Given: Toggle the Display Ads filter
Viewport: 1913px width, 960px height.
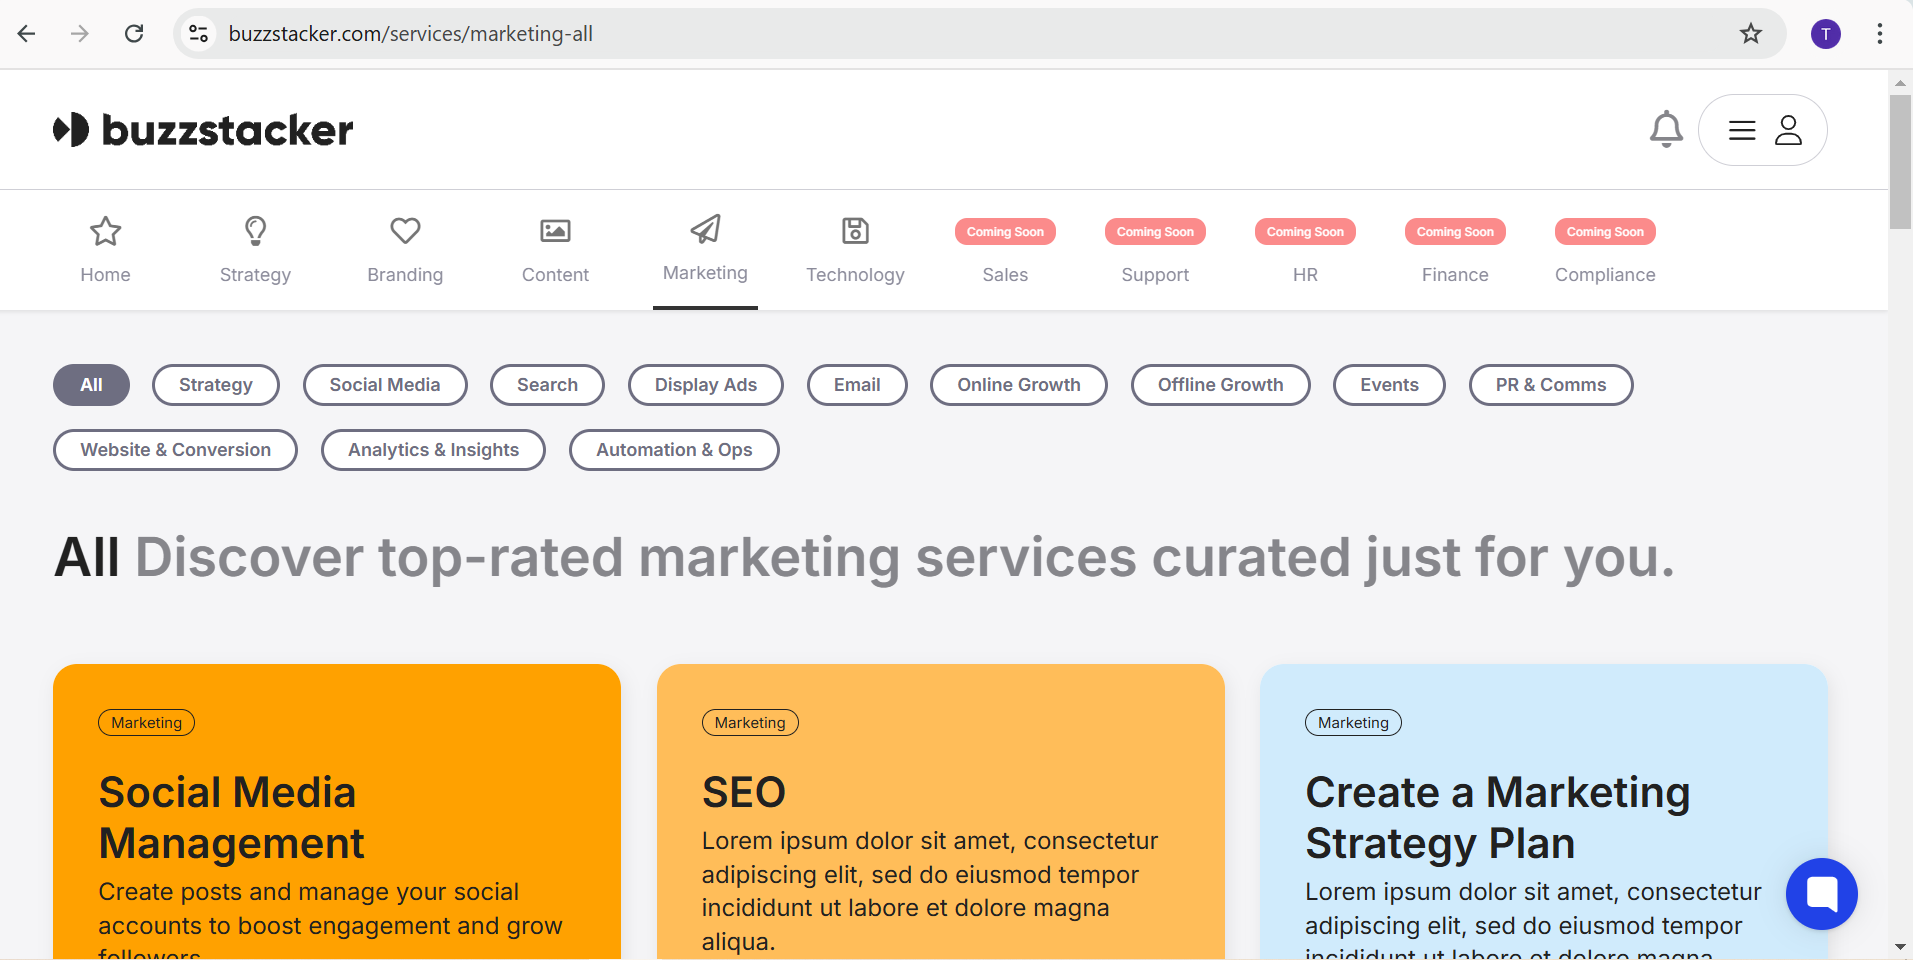Looking at the screenshot, I should (705, 385).
